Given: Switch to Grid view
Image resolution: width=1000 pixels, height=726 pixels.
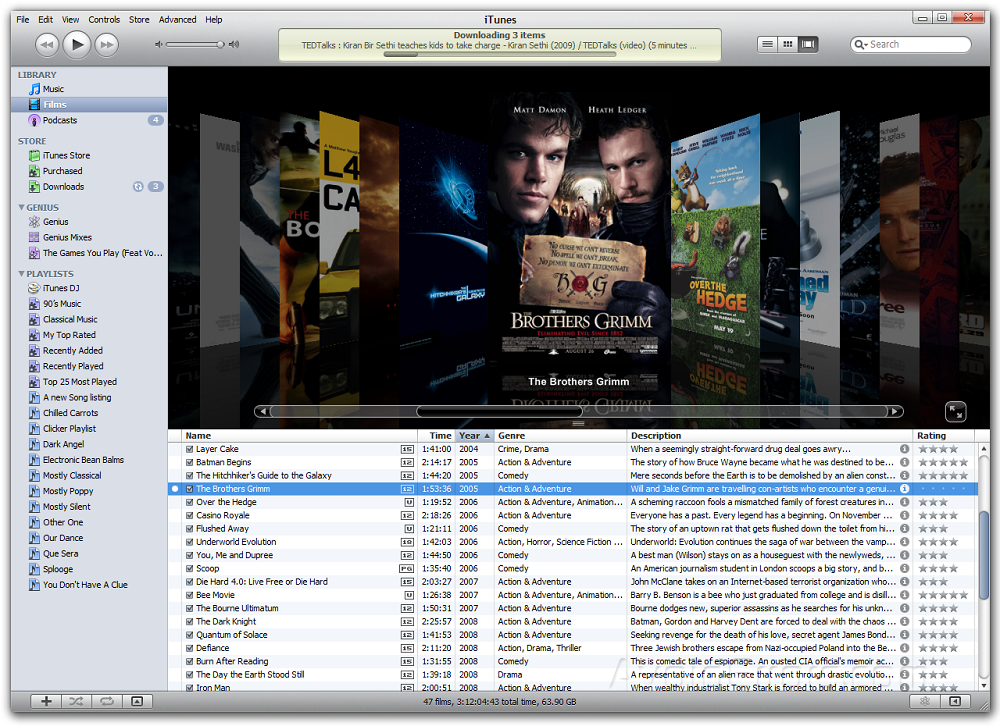Looking at the screenshot, I should 789,44.
